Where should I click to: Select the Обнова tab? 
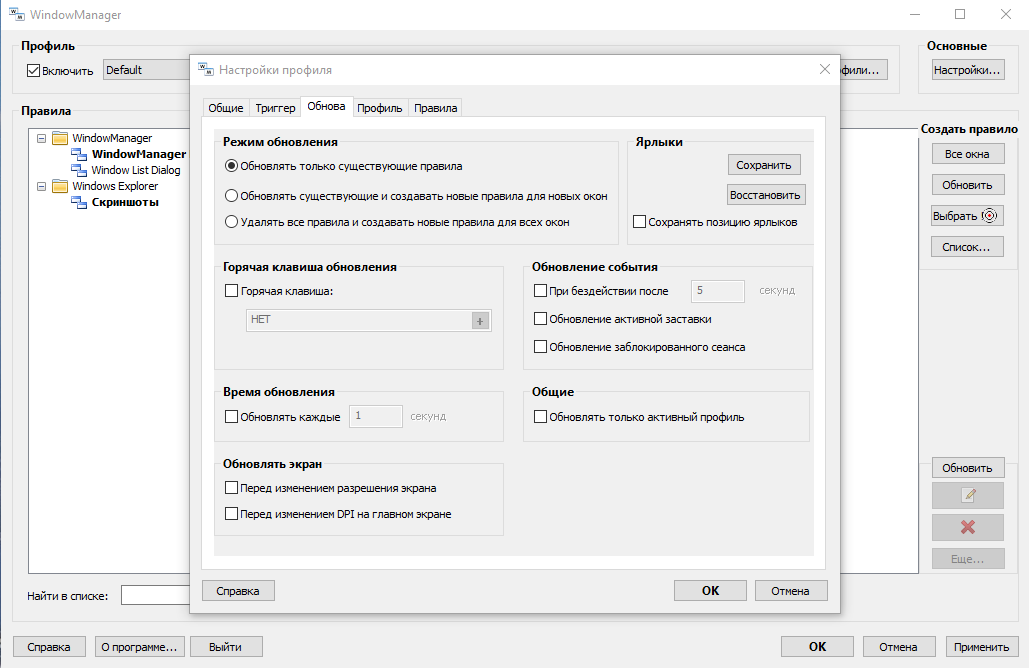click(x=326, y=106)
